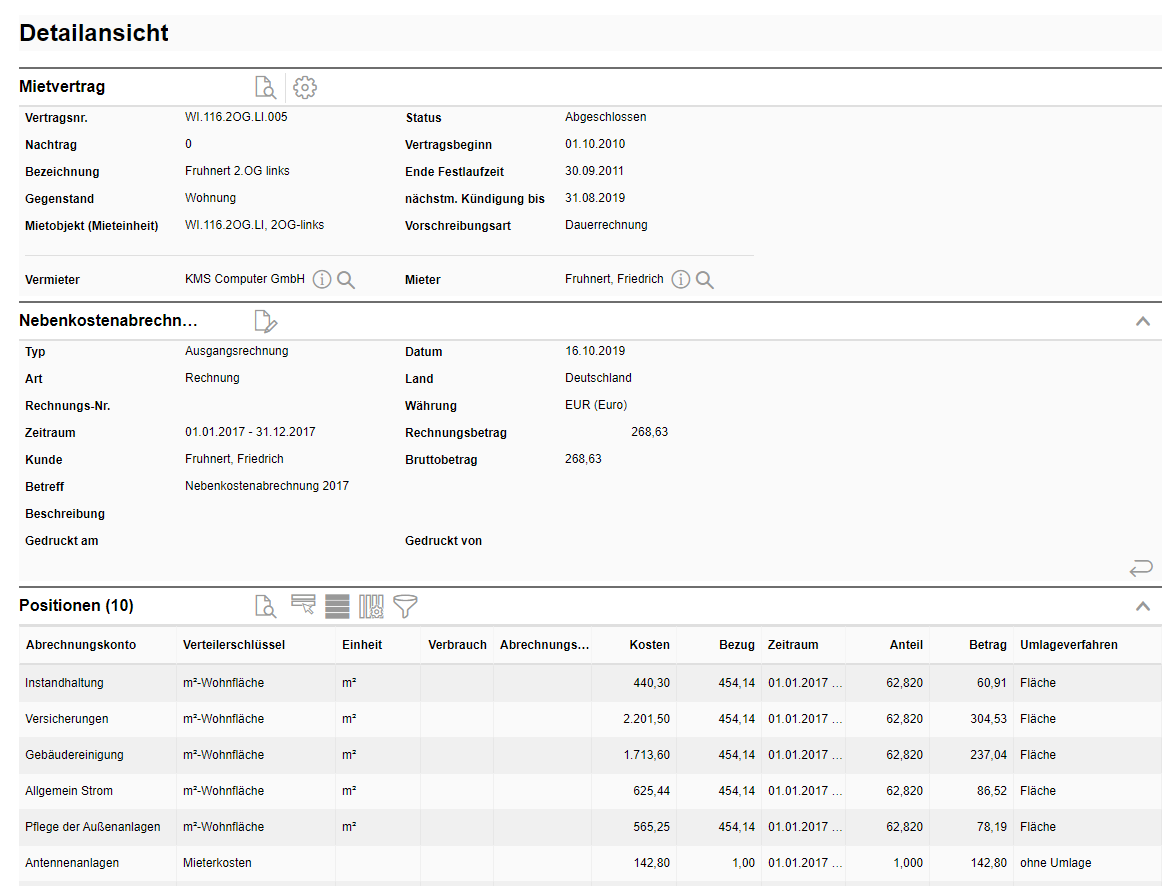Image resolution: width=1162 pixels, height=886 pixels.
Task: Activate row selection mode in Positionen
Action: [x=303, y=605]
